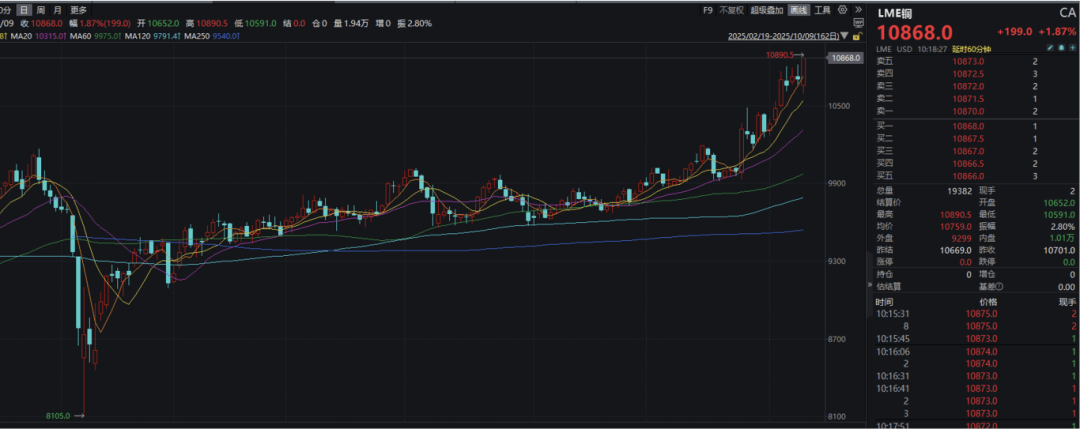This screenshot has width=1080, height=429.
Task: Open chart settings gear icon
Action: pyautogui.click(x=842, y=10)
